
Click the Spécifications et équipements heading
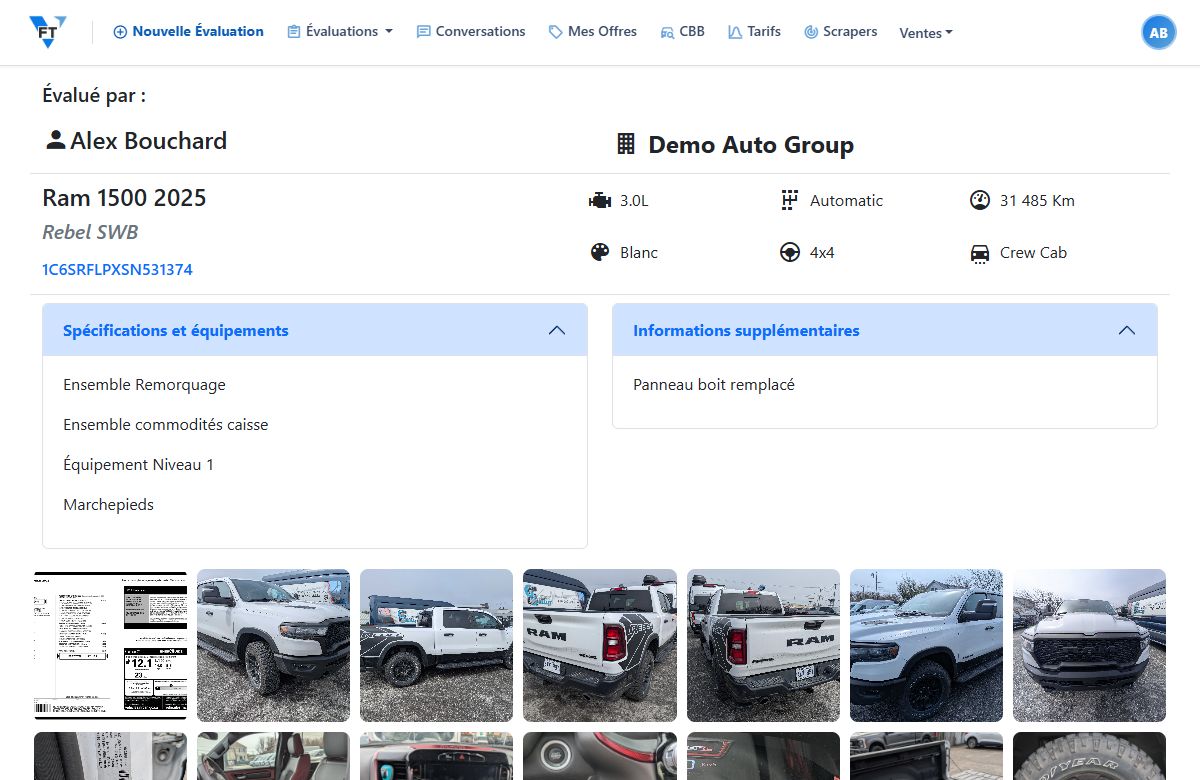176,330
